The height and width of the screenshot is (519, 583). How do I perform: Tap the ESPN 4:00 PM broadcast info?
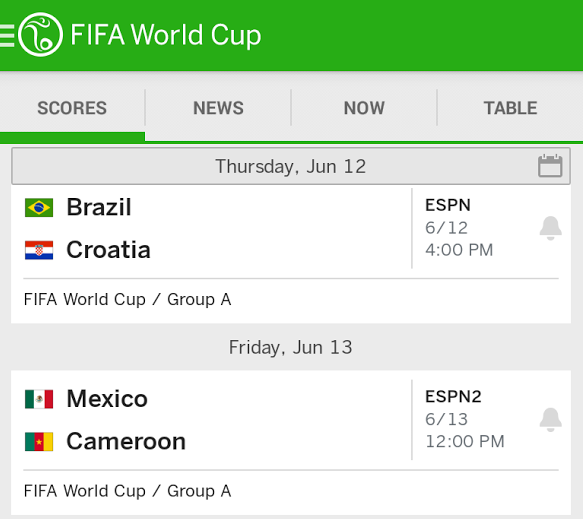(459, 228)
